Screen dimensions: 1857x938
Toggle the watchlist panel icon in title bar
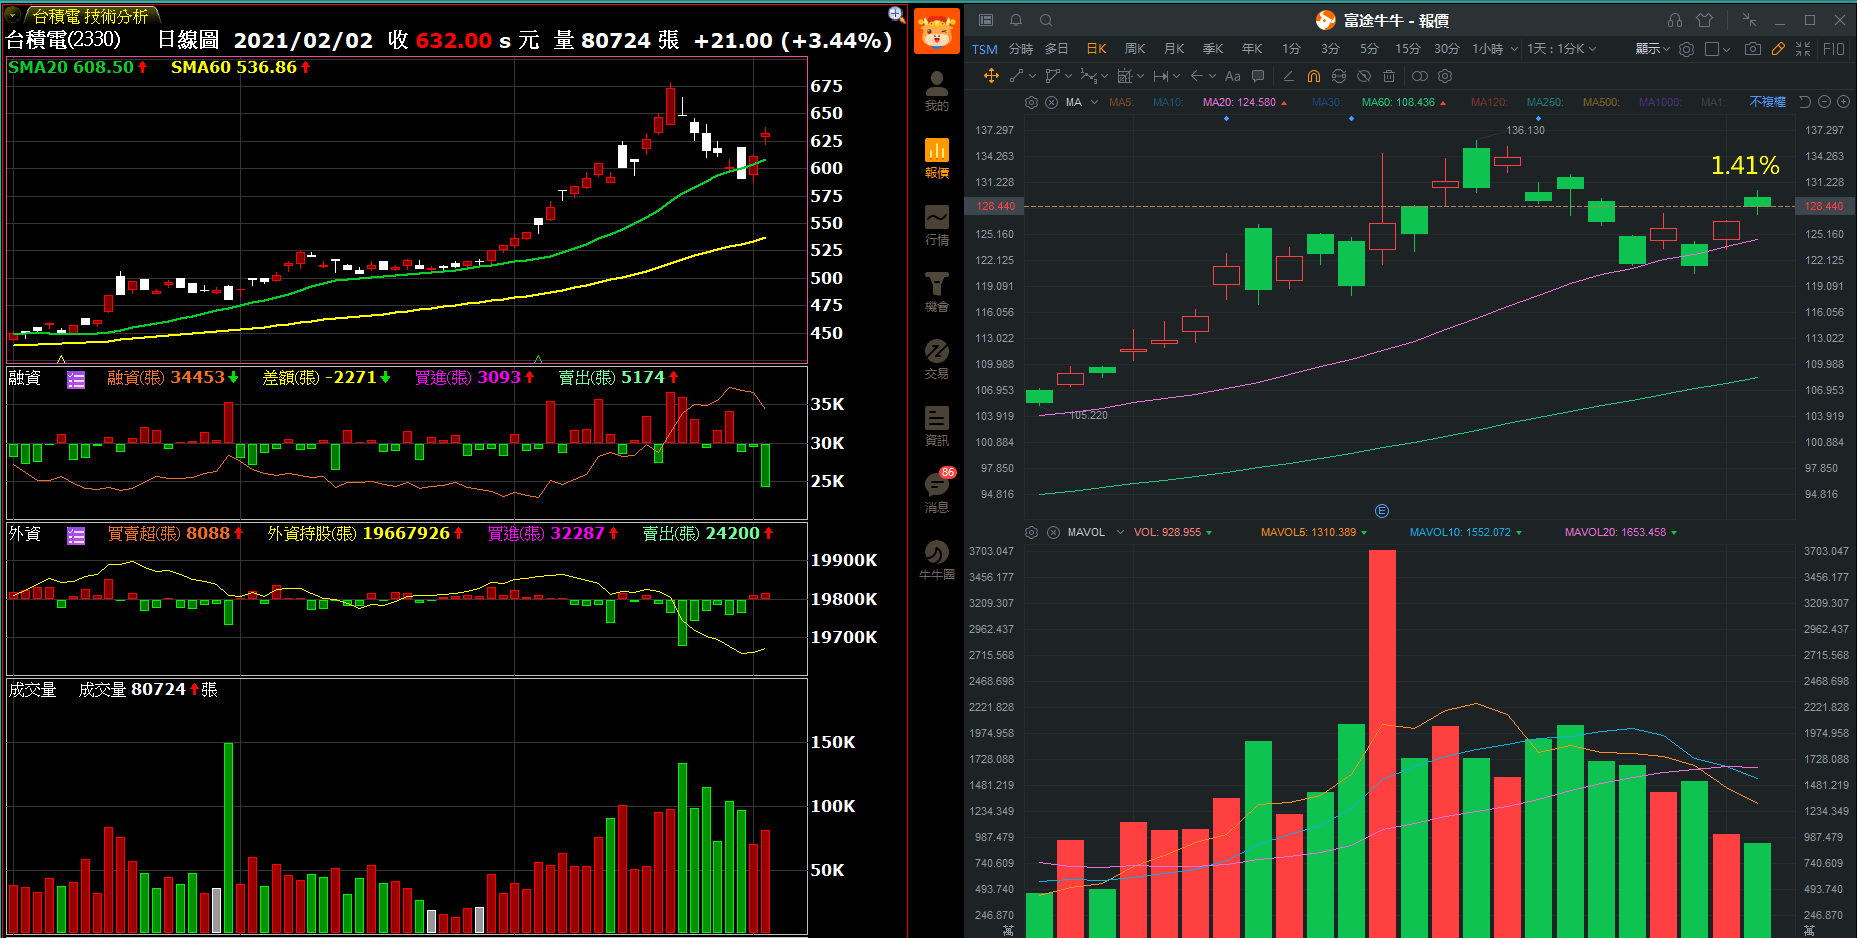tap(986, 20)
